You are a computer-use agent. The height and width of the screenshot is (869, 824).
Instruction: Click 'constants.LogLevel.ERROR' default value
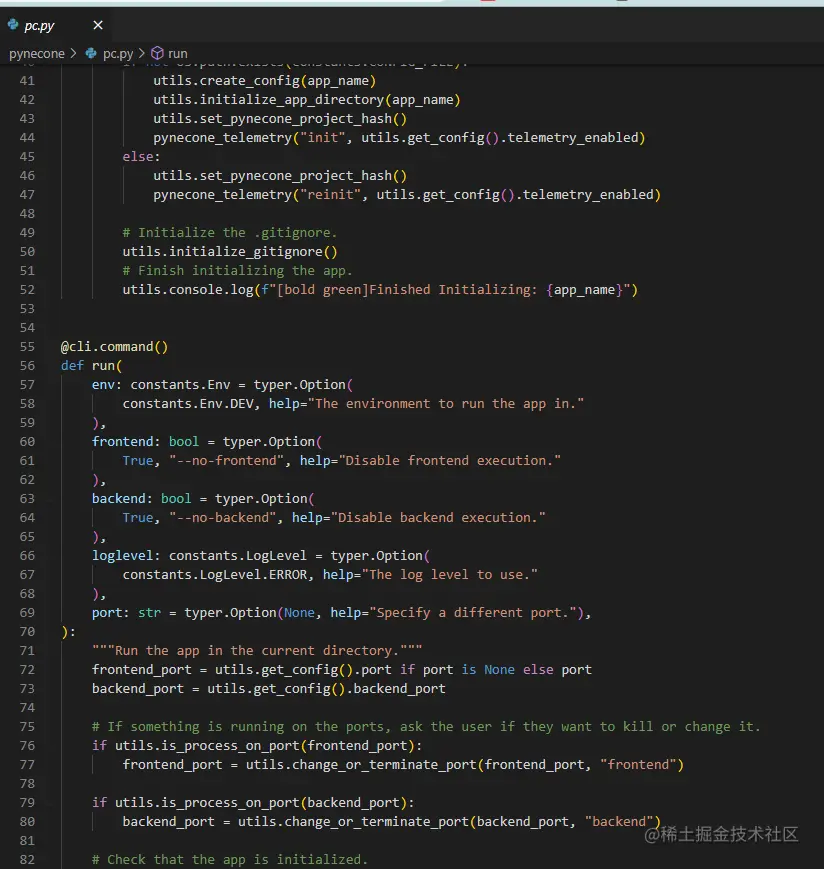[x=214, y=575]
